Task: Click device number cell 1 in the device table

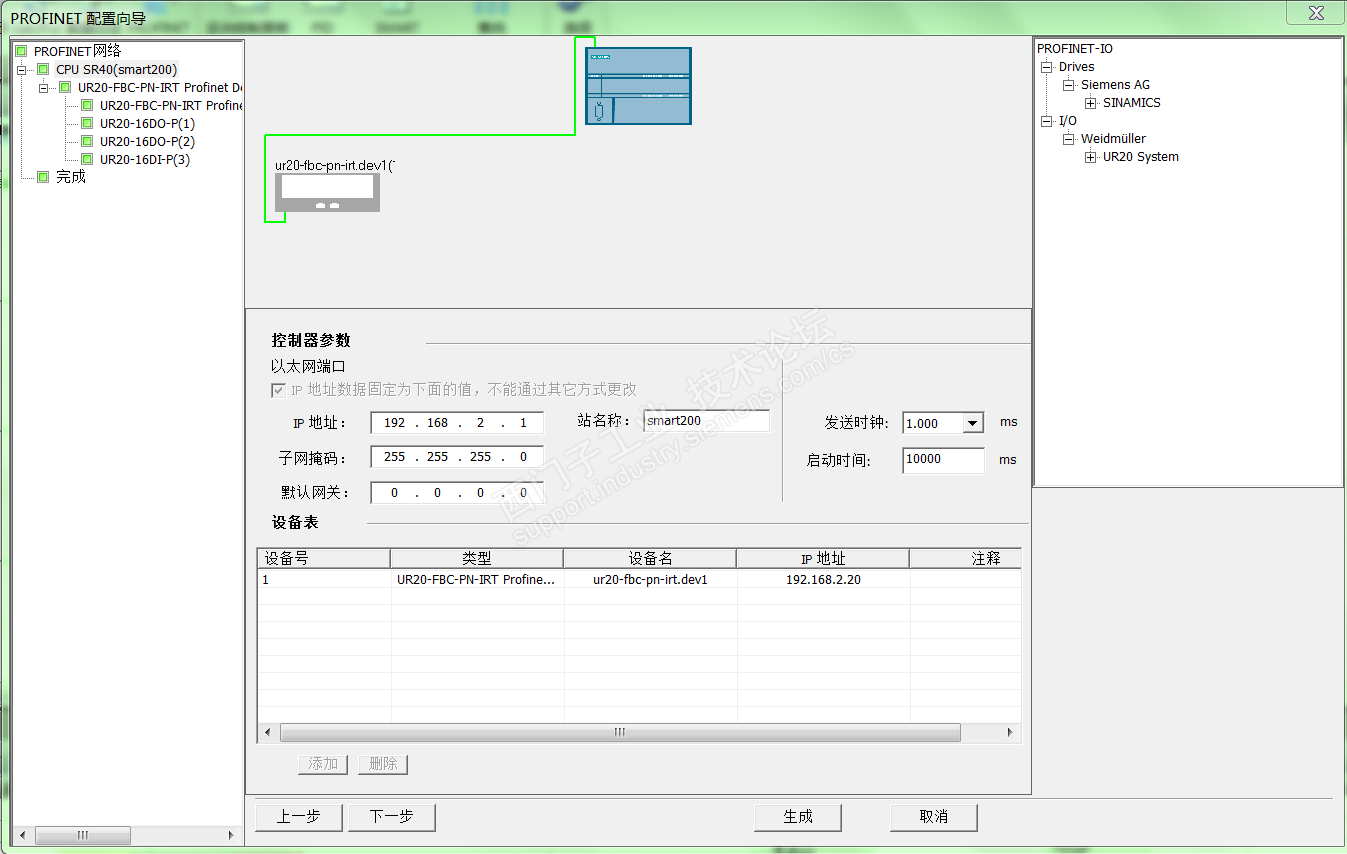Action: (324, 579)
